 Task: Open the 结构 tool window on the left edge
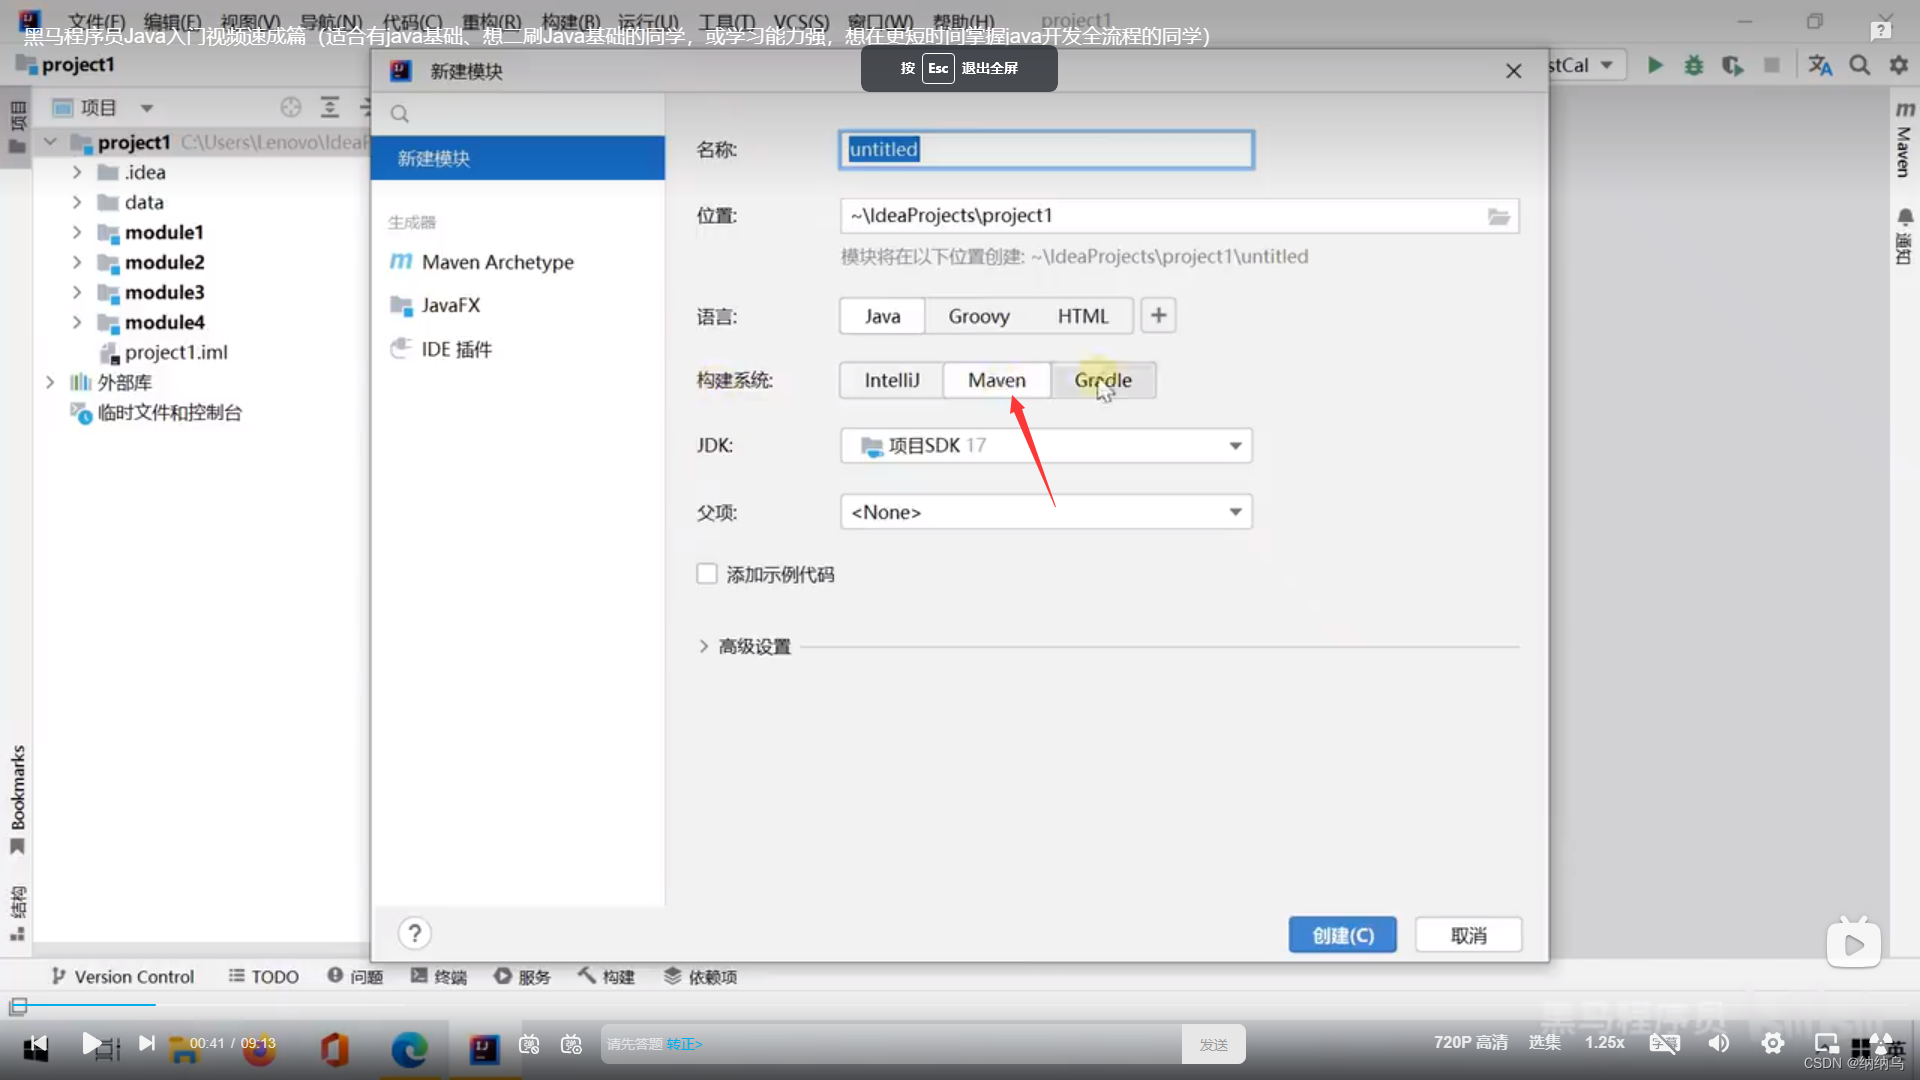click(17, 912)
